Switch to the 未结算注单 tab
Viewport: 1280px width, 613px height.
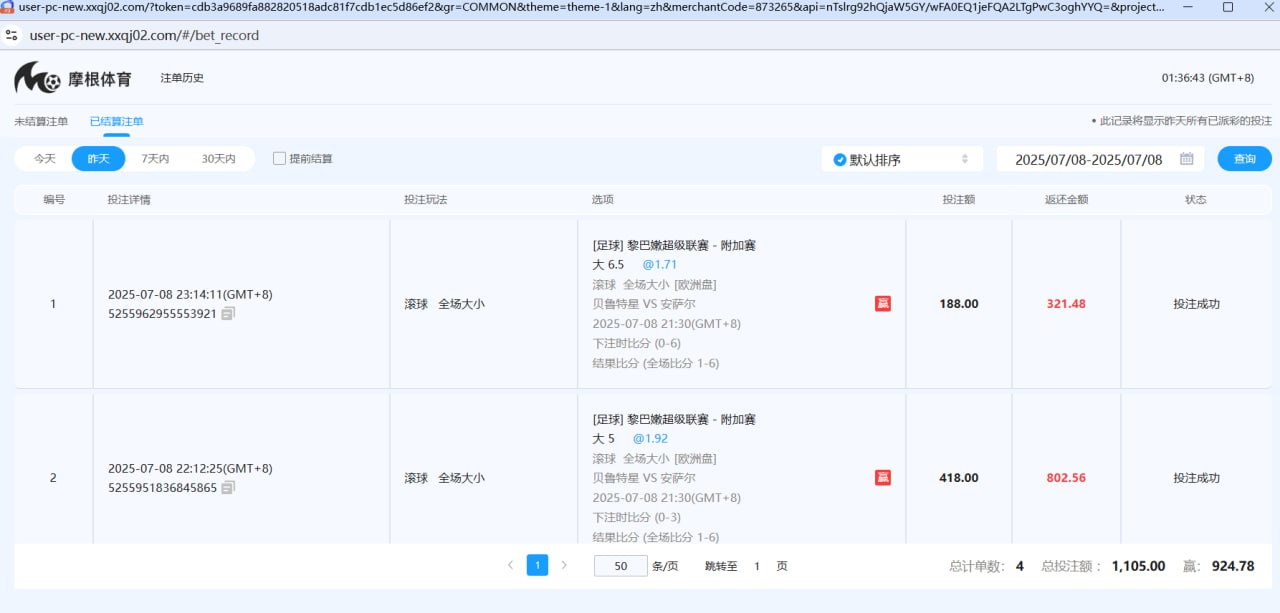(x=41, y=122)
